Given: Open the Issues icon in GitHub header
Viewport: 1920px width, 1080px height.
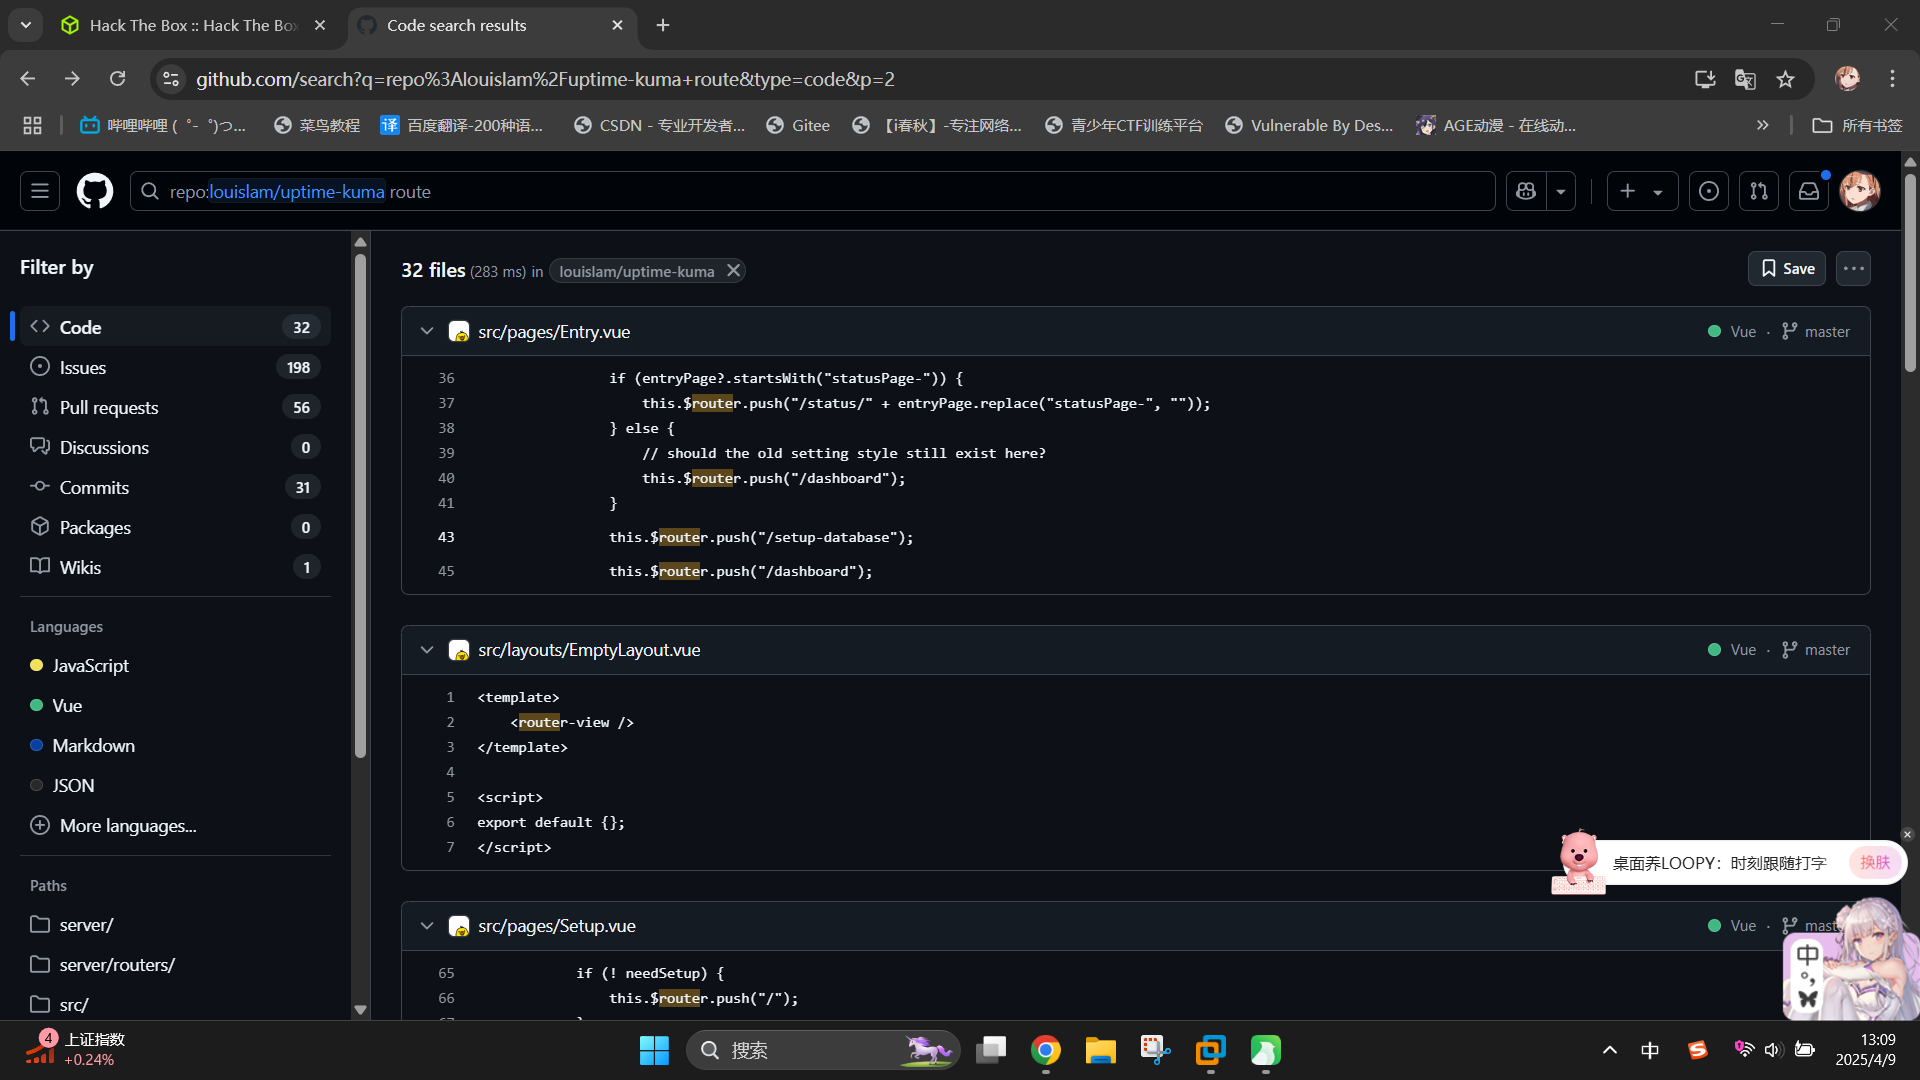Looking at the screenshot, I should (x=1709, y=191).
